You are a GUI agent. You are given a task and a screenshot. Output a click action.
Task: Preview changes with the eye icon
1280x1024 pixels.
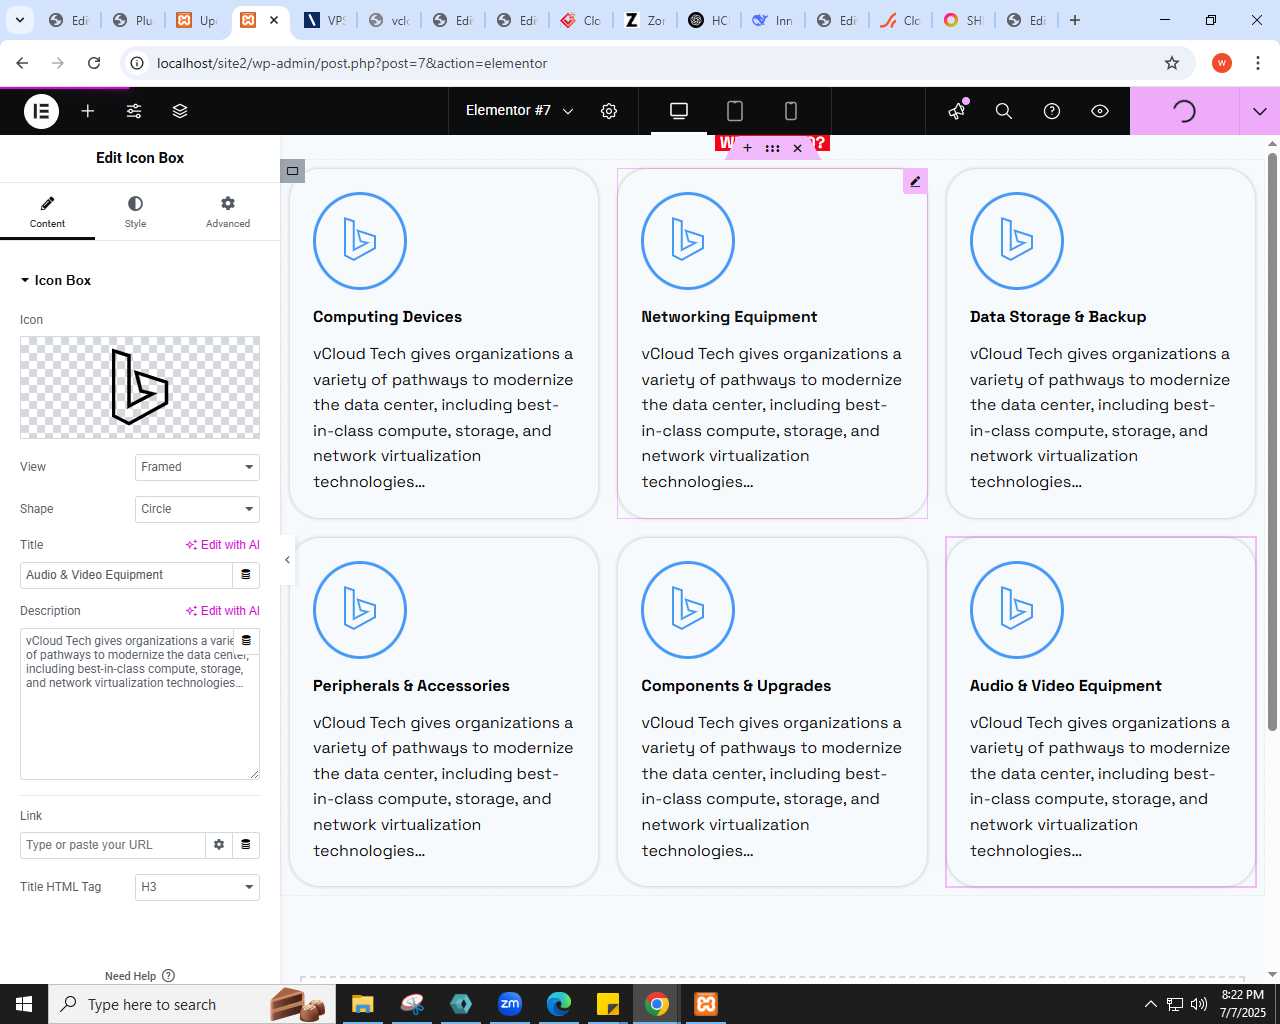pyautogui.click(x=1100, y=111)
